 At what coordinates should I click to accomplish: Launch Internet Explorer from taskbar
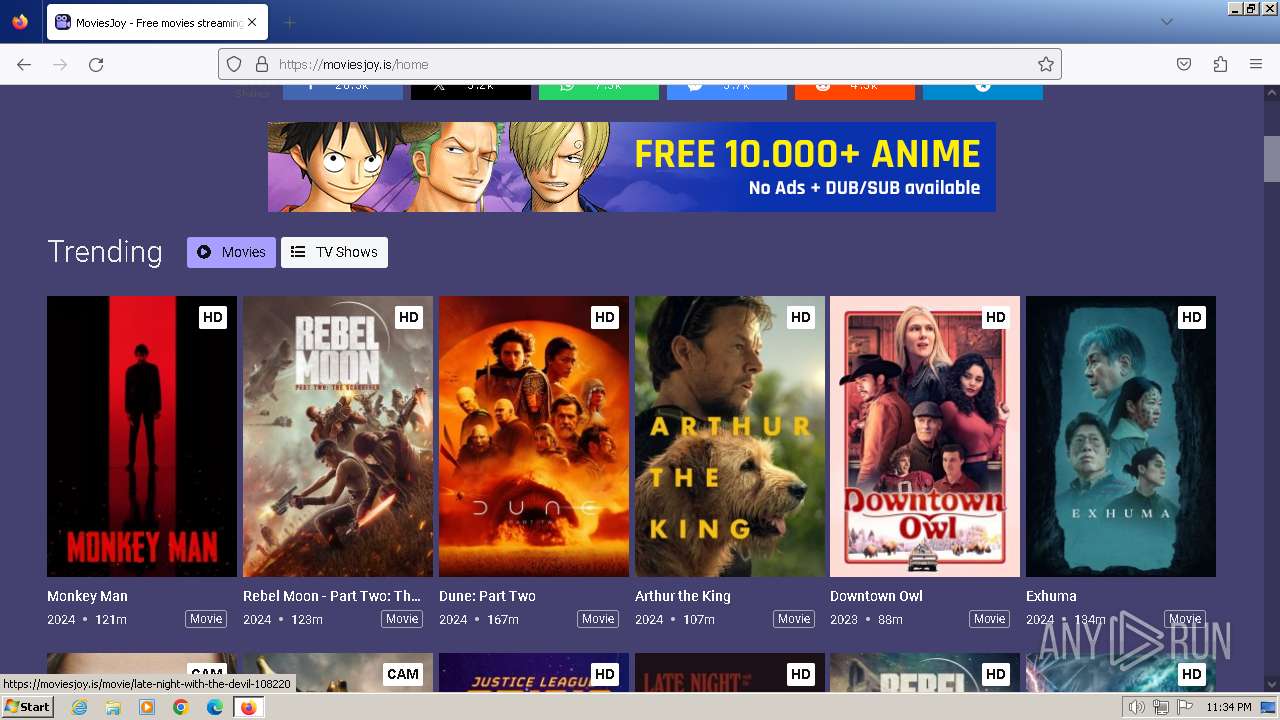(80, 707)
